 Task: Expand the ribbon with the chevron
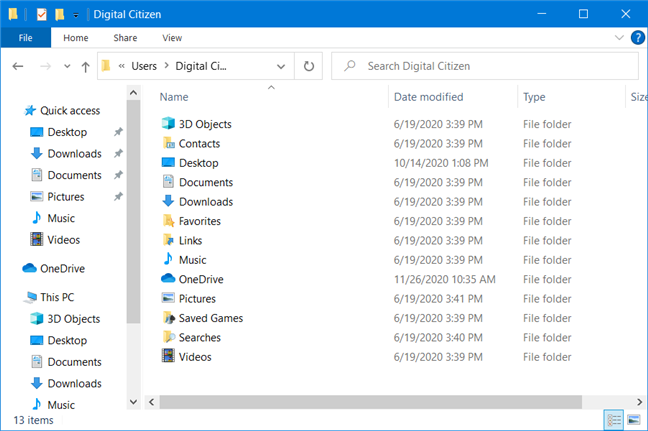[x=619, y=38]
